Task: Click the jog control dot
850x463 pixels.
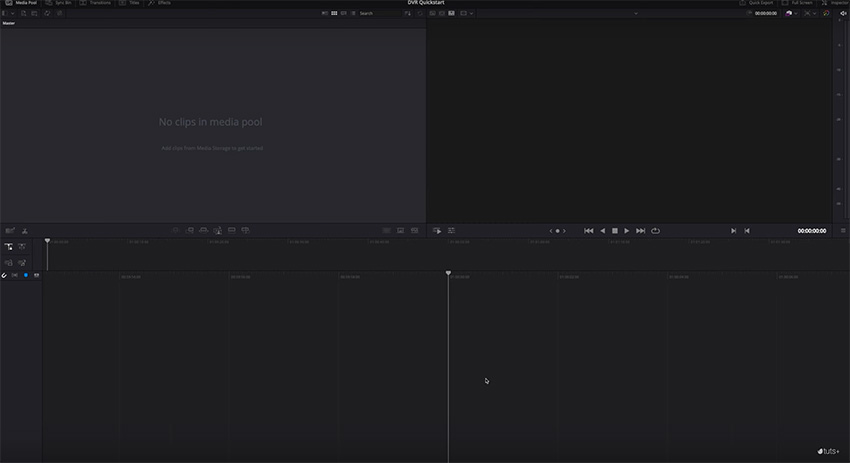Action: 557,231
